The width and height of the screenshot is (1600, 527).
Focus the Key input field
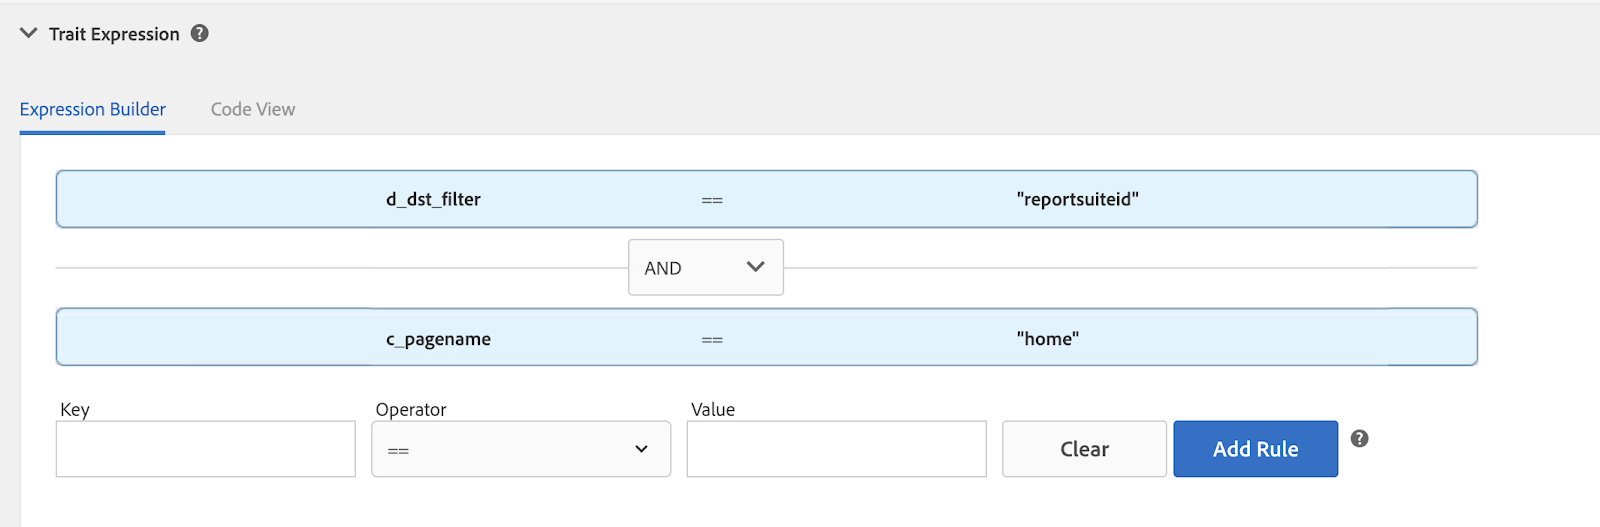point(206,449)
